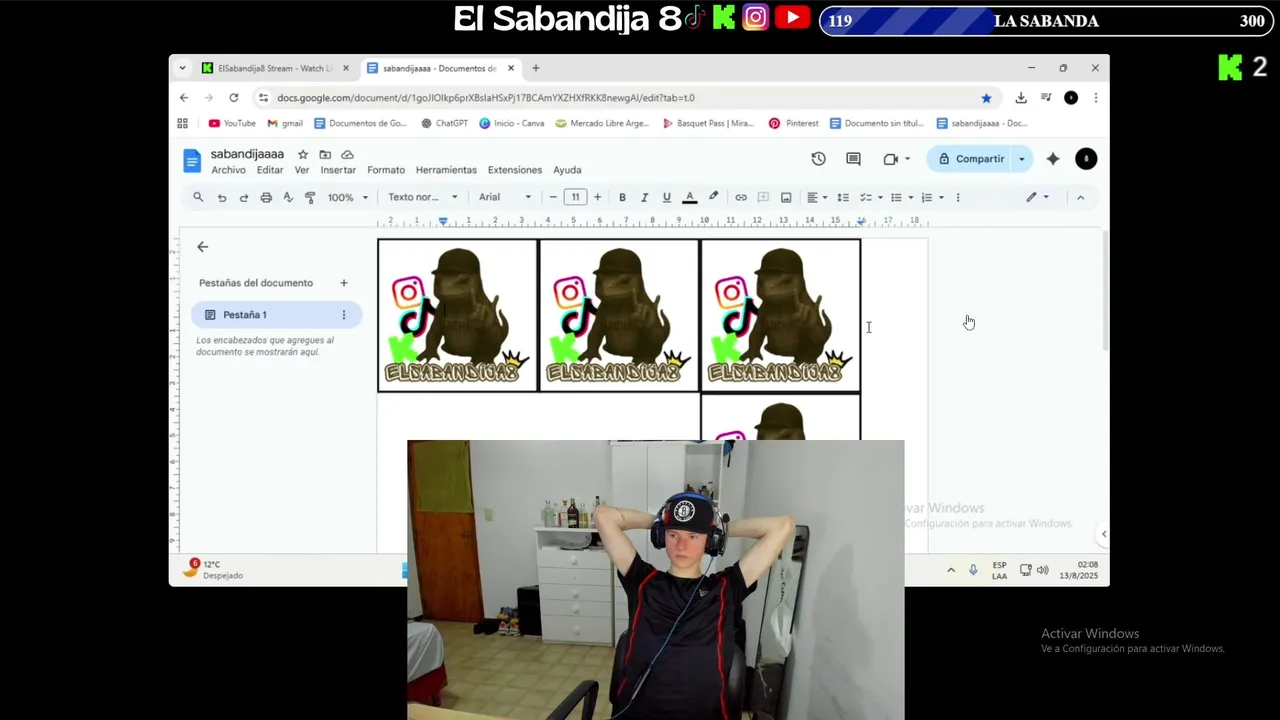Click the font size field showing 11

click(575, 197)
